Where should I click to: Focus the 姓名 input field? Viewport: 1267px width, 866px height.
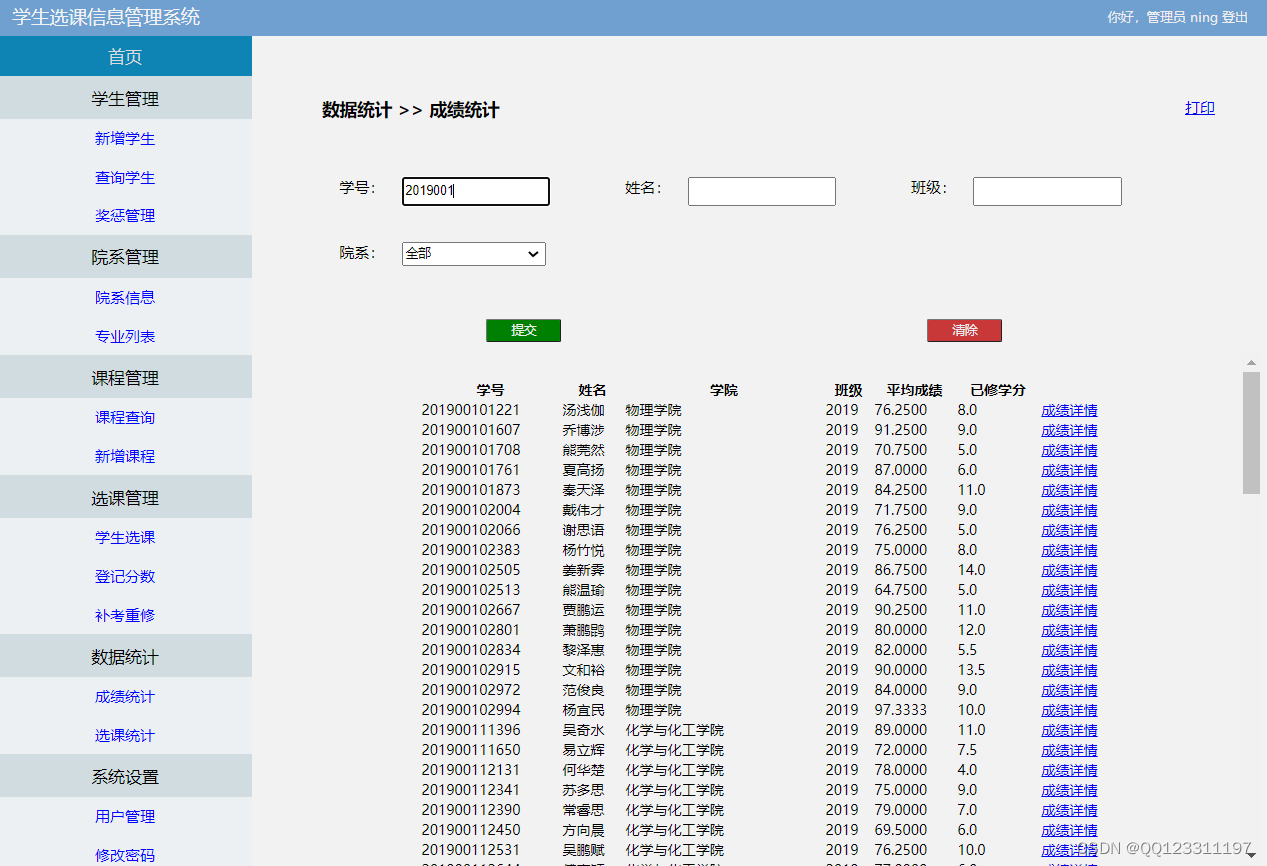click(x=762, y=192)
